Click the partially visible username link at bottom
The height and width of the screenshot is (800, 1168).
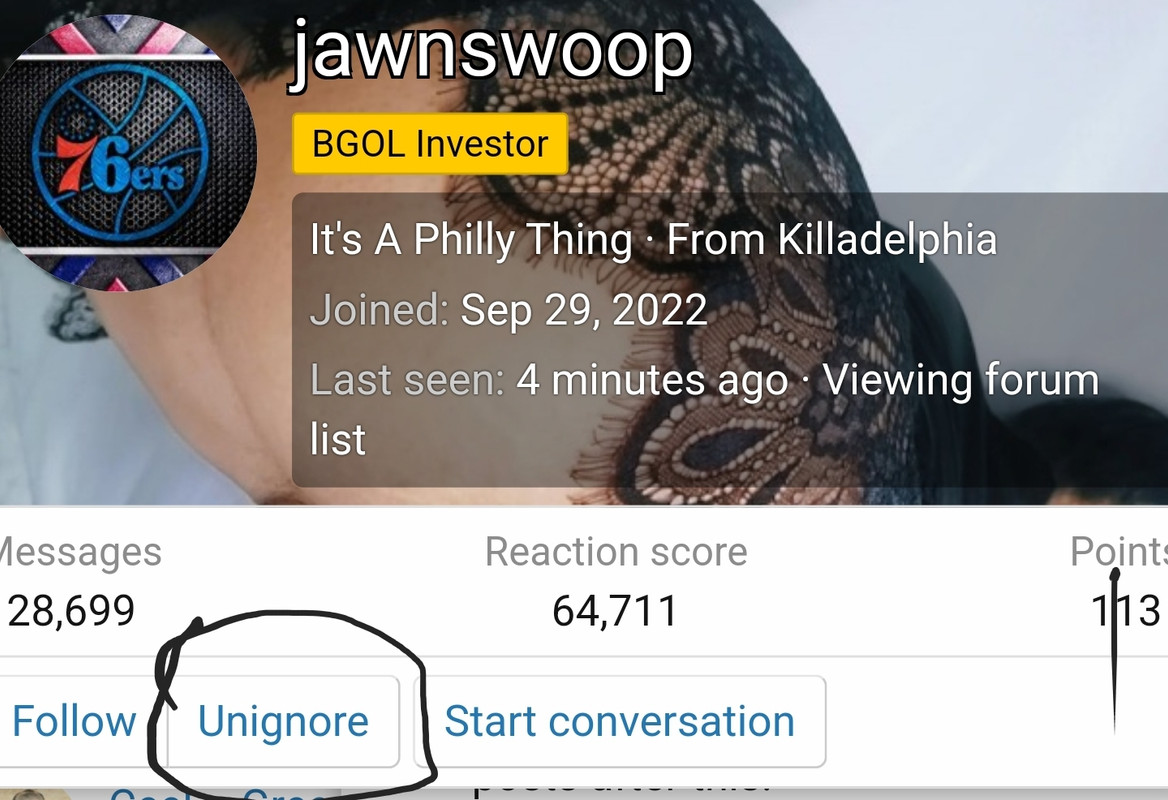pyautogui.click(x=216, y=793)
